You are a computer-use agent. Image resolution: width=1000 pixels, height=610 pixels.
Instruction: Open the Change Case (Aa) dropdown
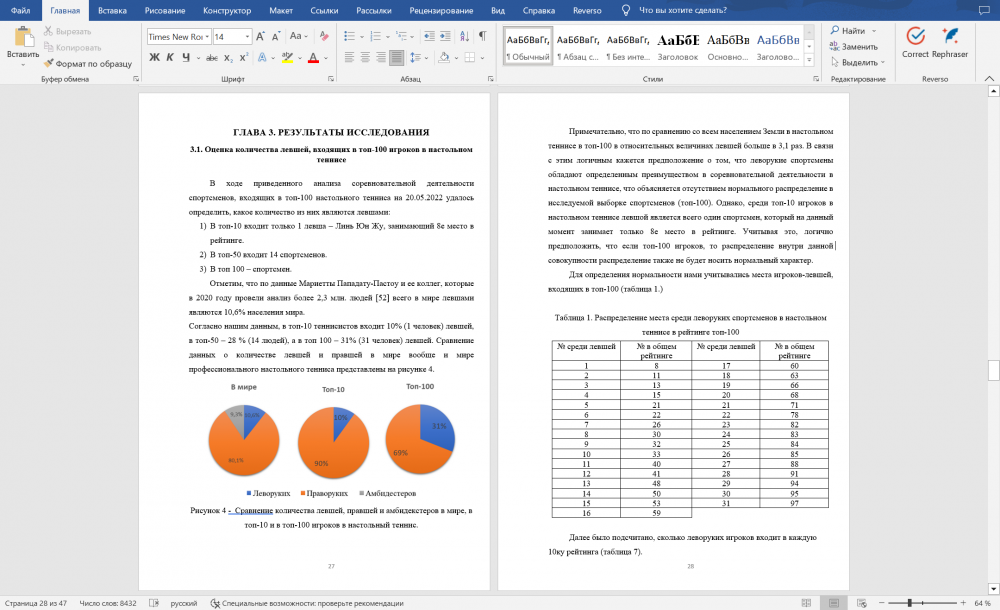[298, 36]
